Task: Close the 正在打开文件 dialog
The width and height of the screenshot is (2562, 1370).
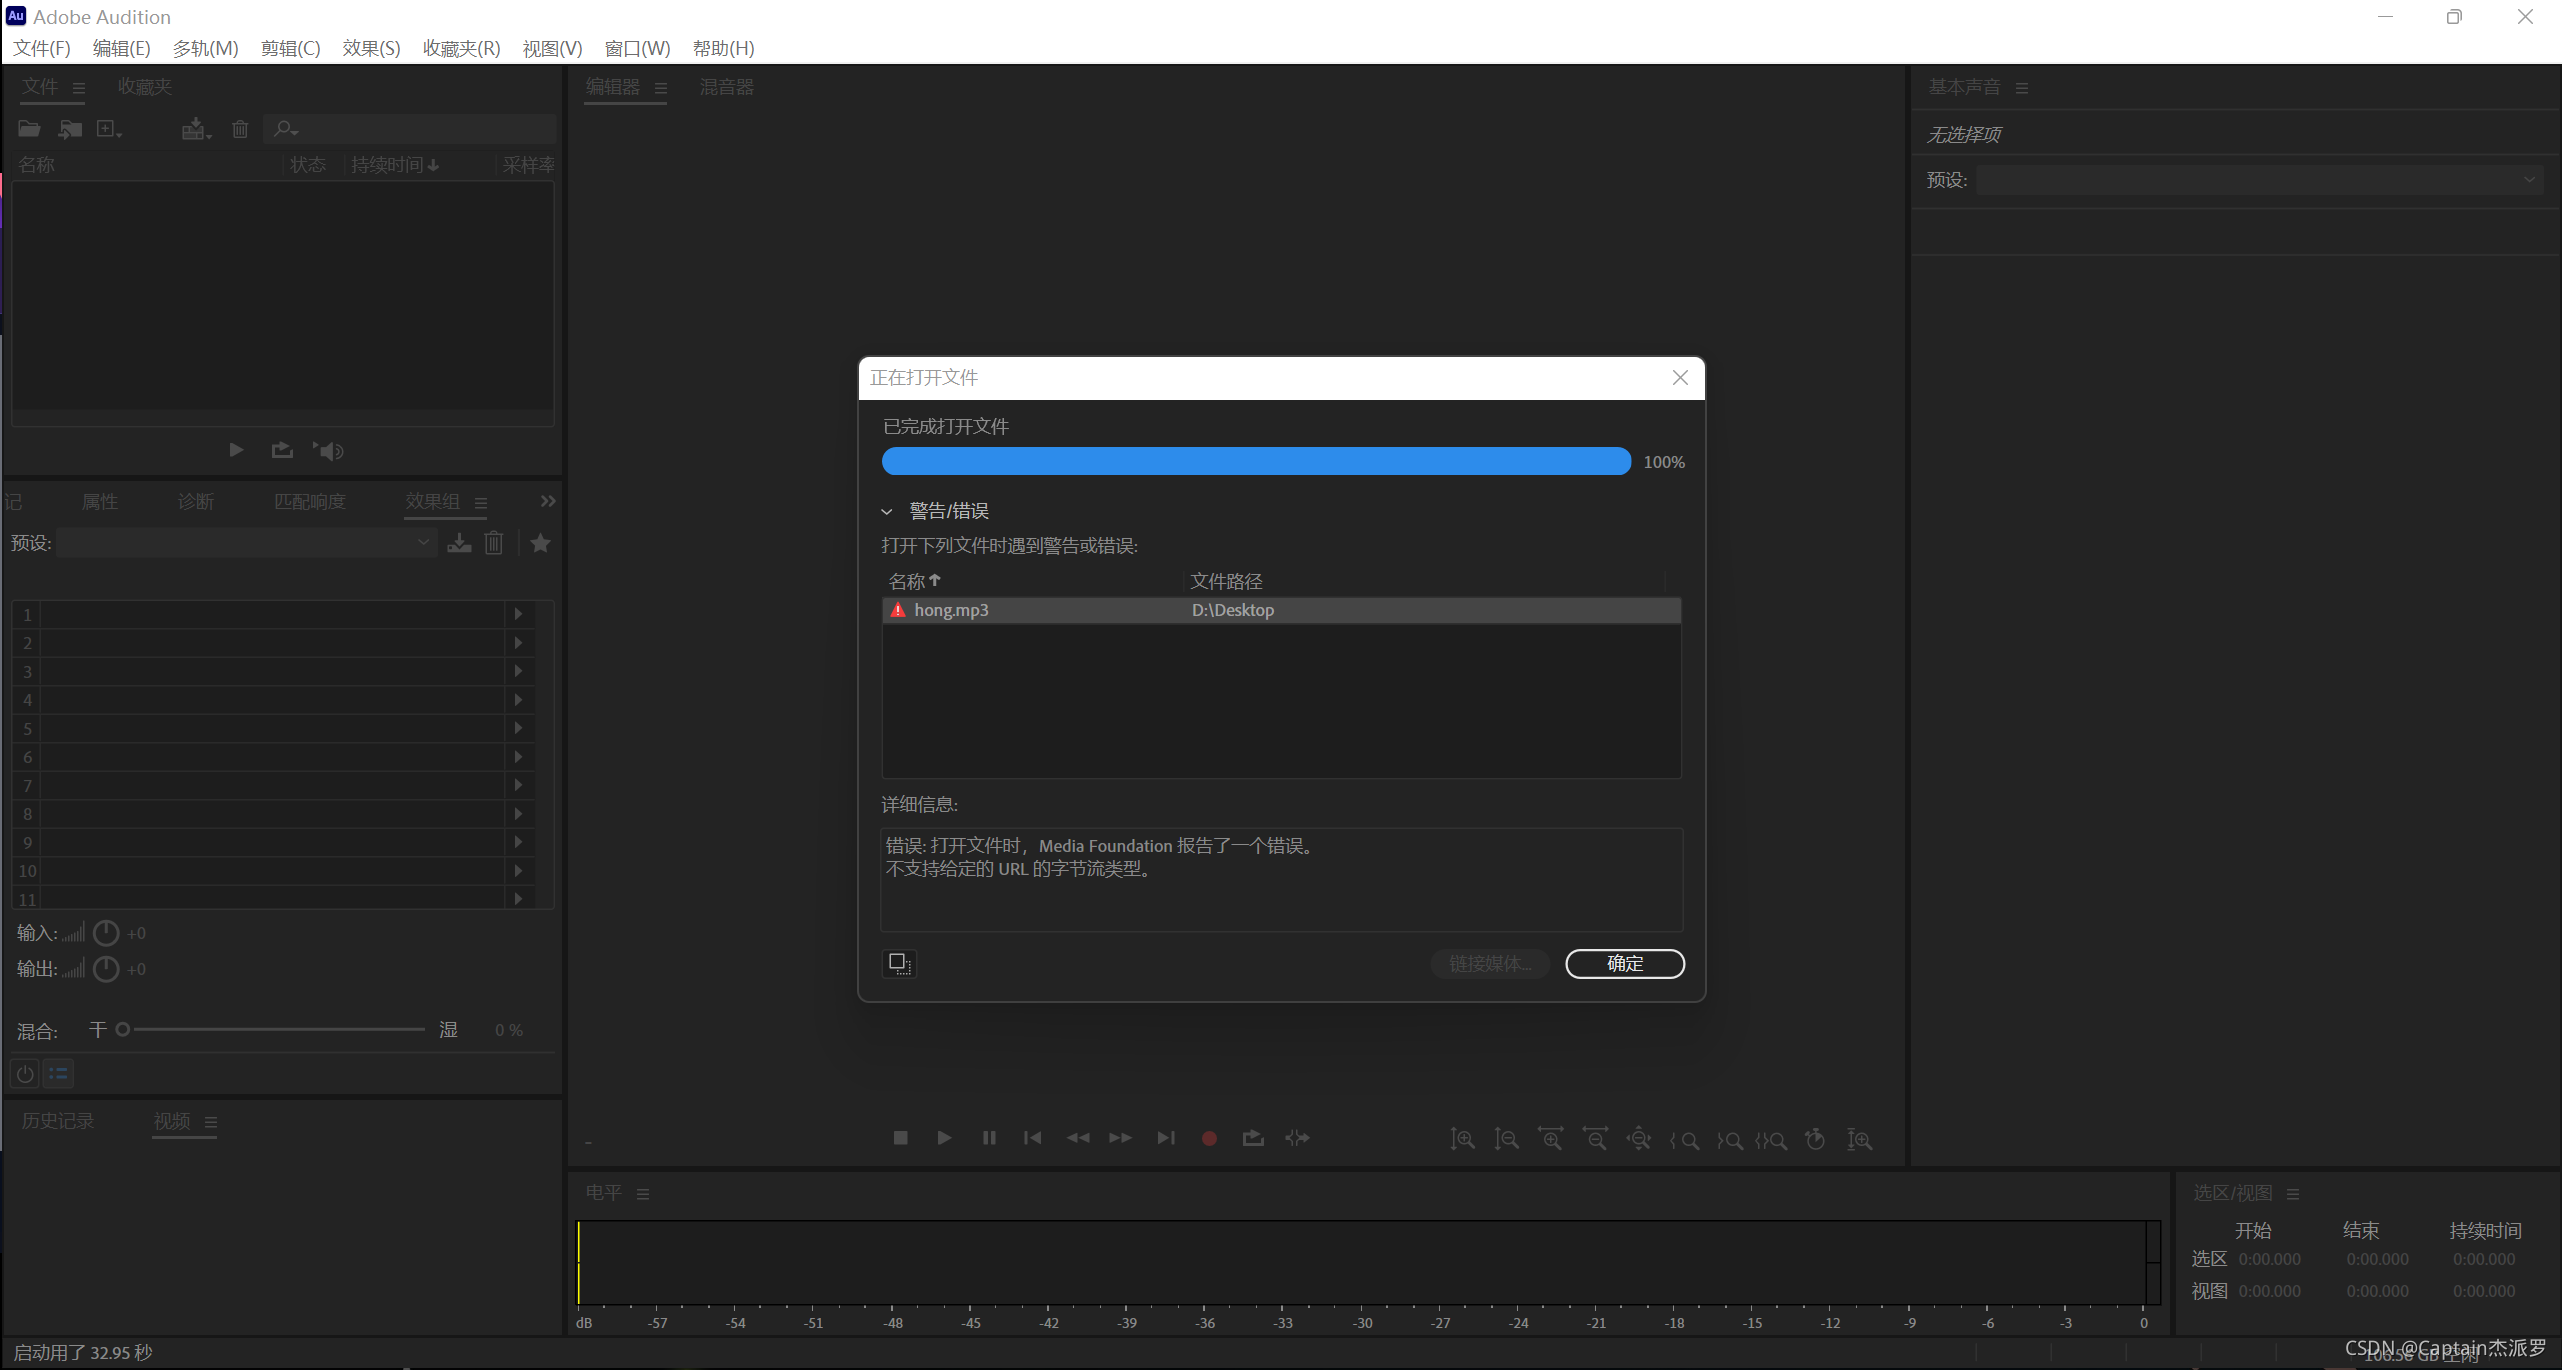Action: click(1680, 378)
